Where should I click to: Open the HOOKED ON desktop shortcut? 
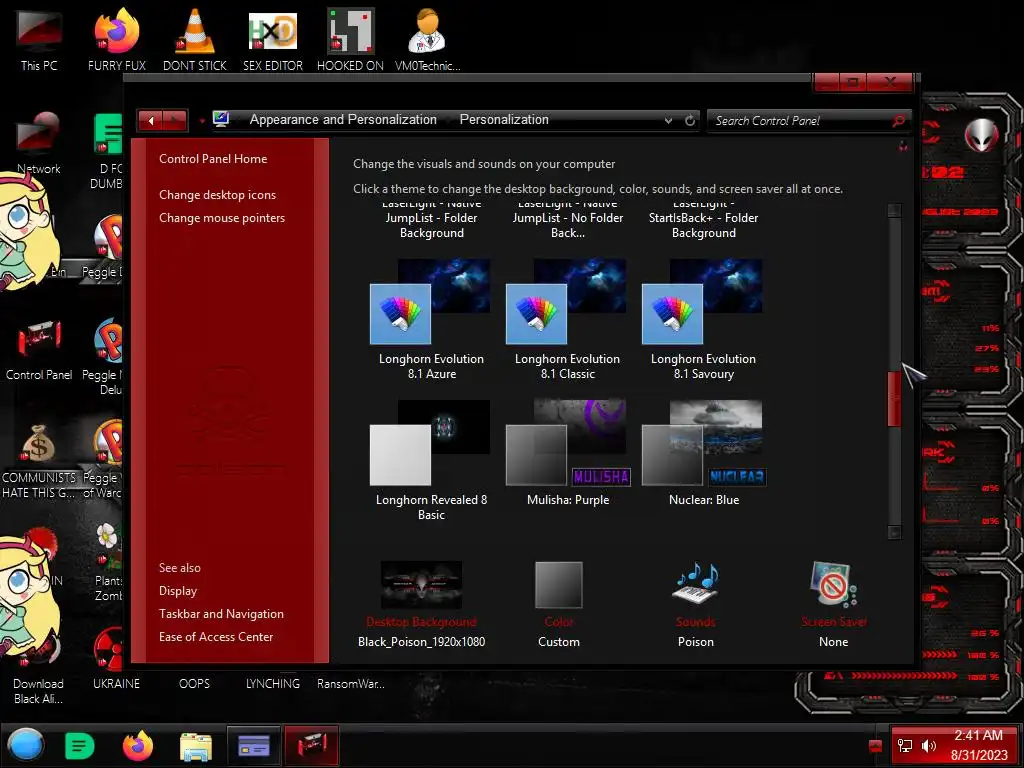(351, 39)
